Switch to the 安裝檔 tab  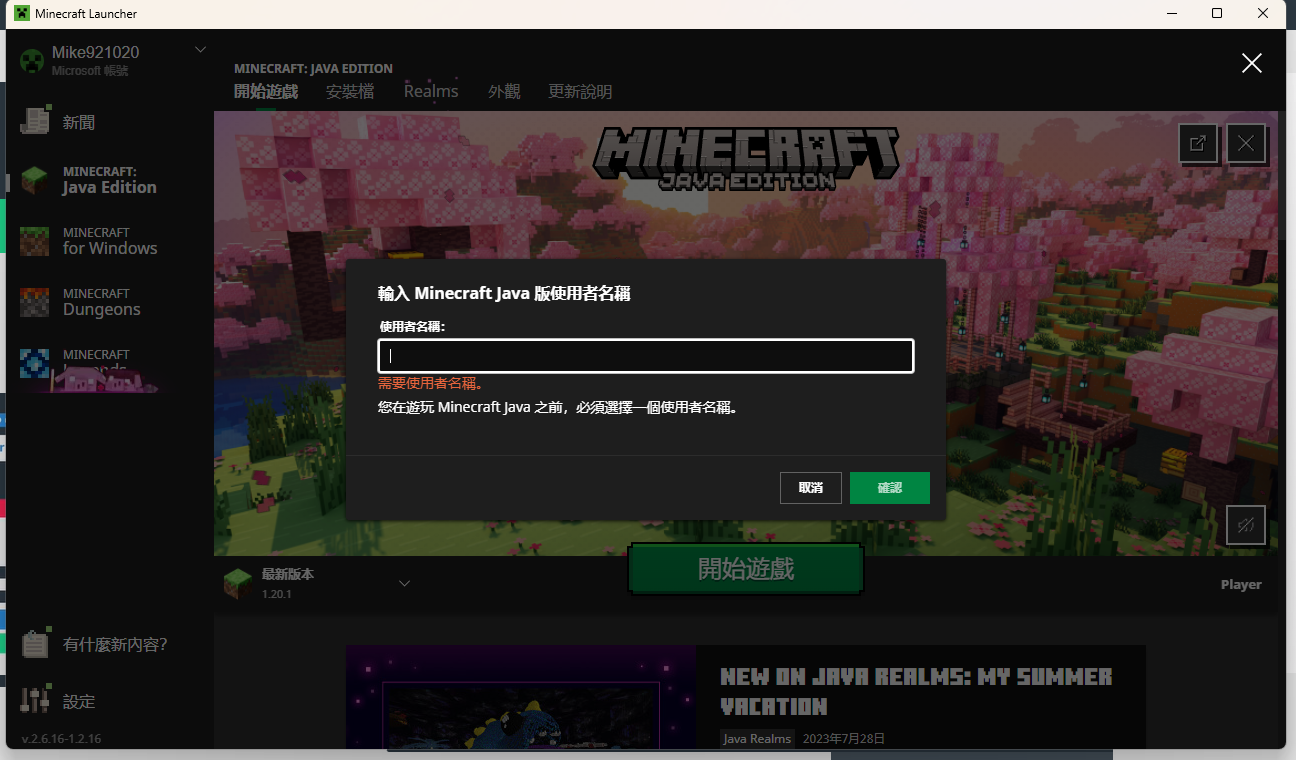pos(350,92)
